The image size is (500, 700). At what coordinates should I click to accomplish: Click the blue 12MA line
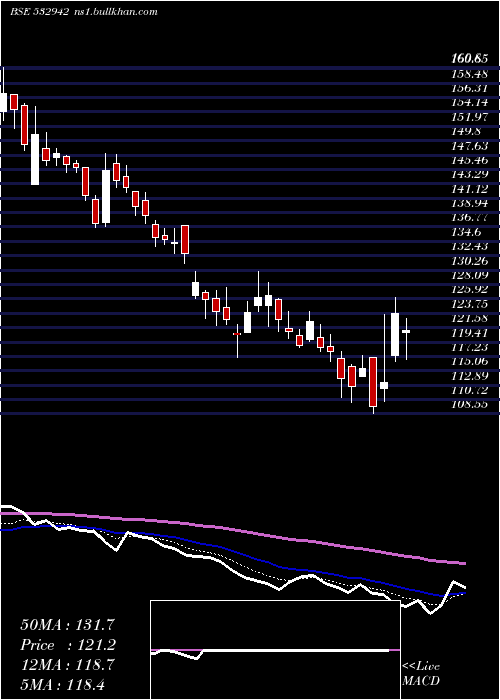tap(232, 553)
